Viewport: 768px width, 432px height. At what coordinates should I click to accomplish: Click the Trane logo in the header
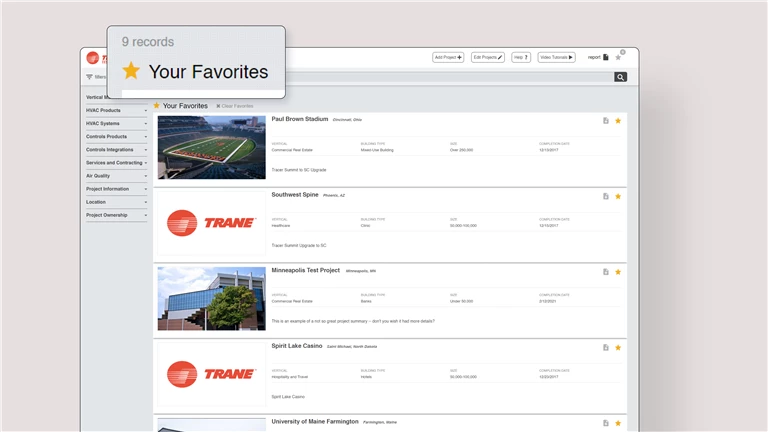pyautogui.click(x=96, y=58)
